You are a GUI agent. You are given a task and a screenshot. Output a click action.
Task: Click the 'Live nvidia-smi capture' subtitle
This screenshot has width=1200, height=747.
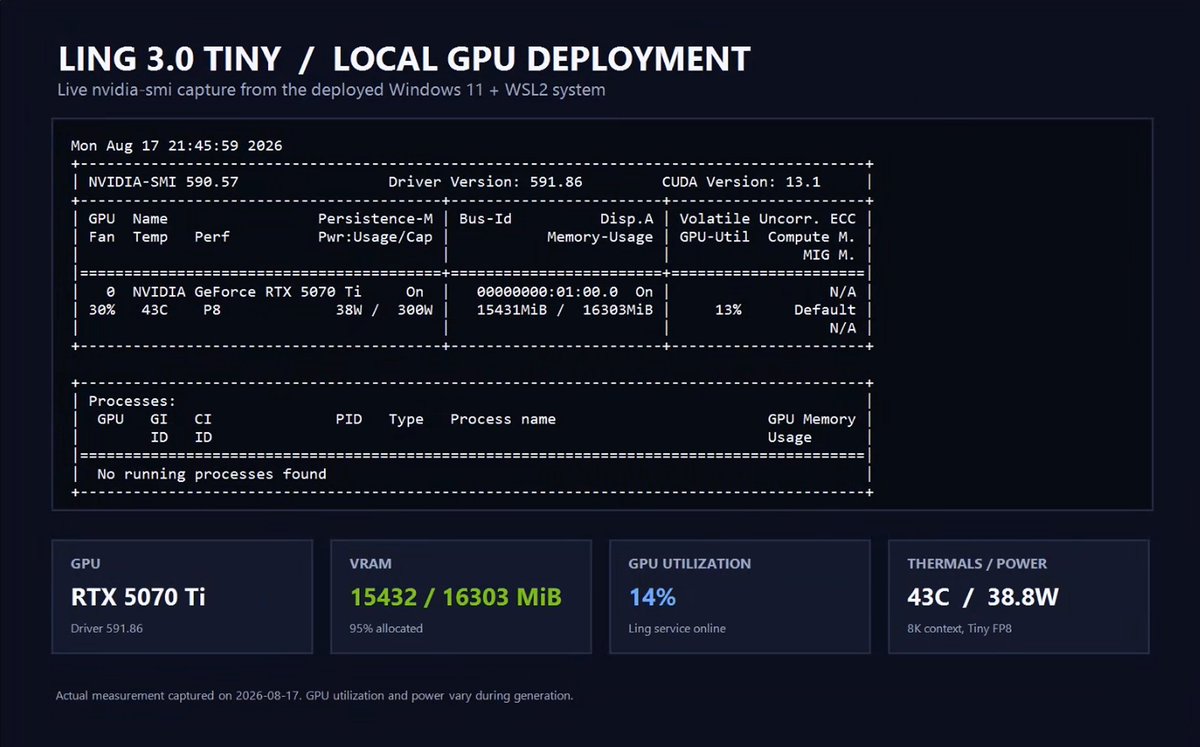coord(331,90)
